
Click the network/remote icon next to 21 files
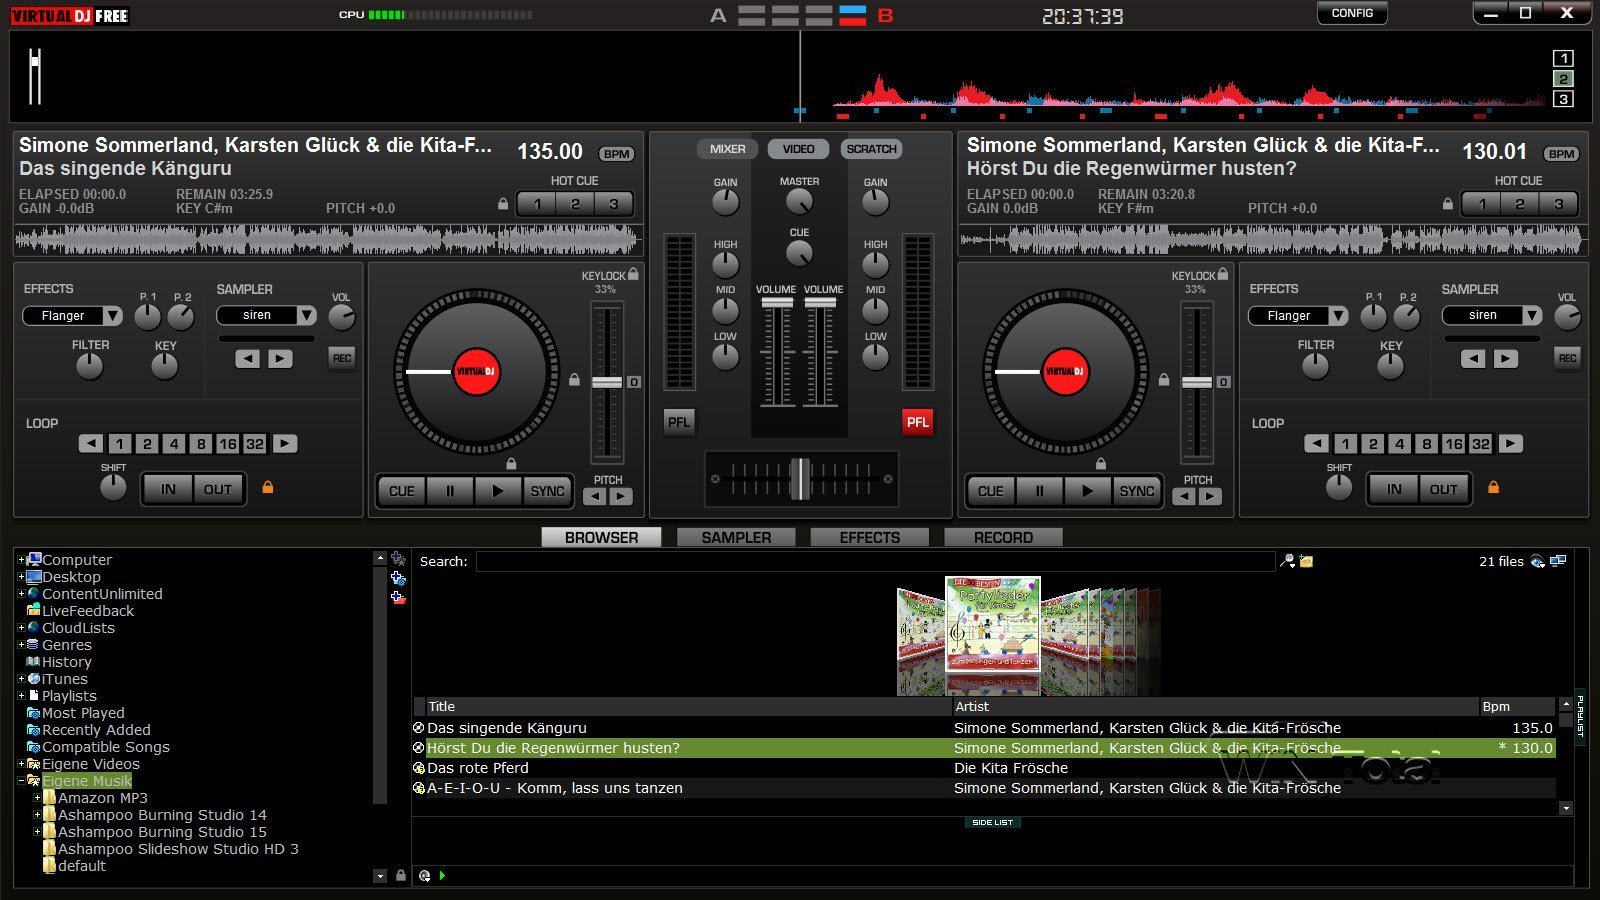click(1557, 561)
